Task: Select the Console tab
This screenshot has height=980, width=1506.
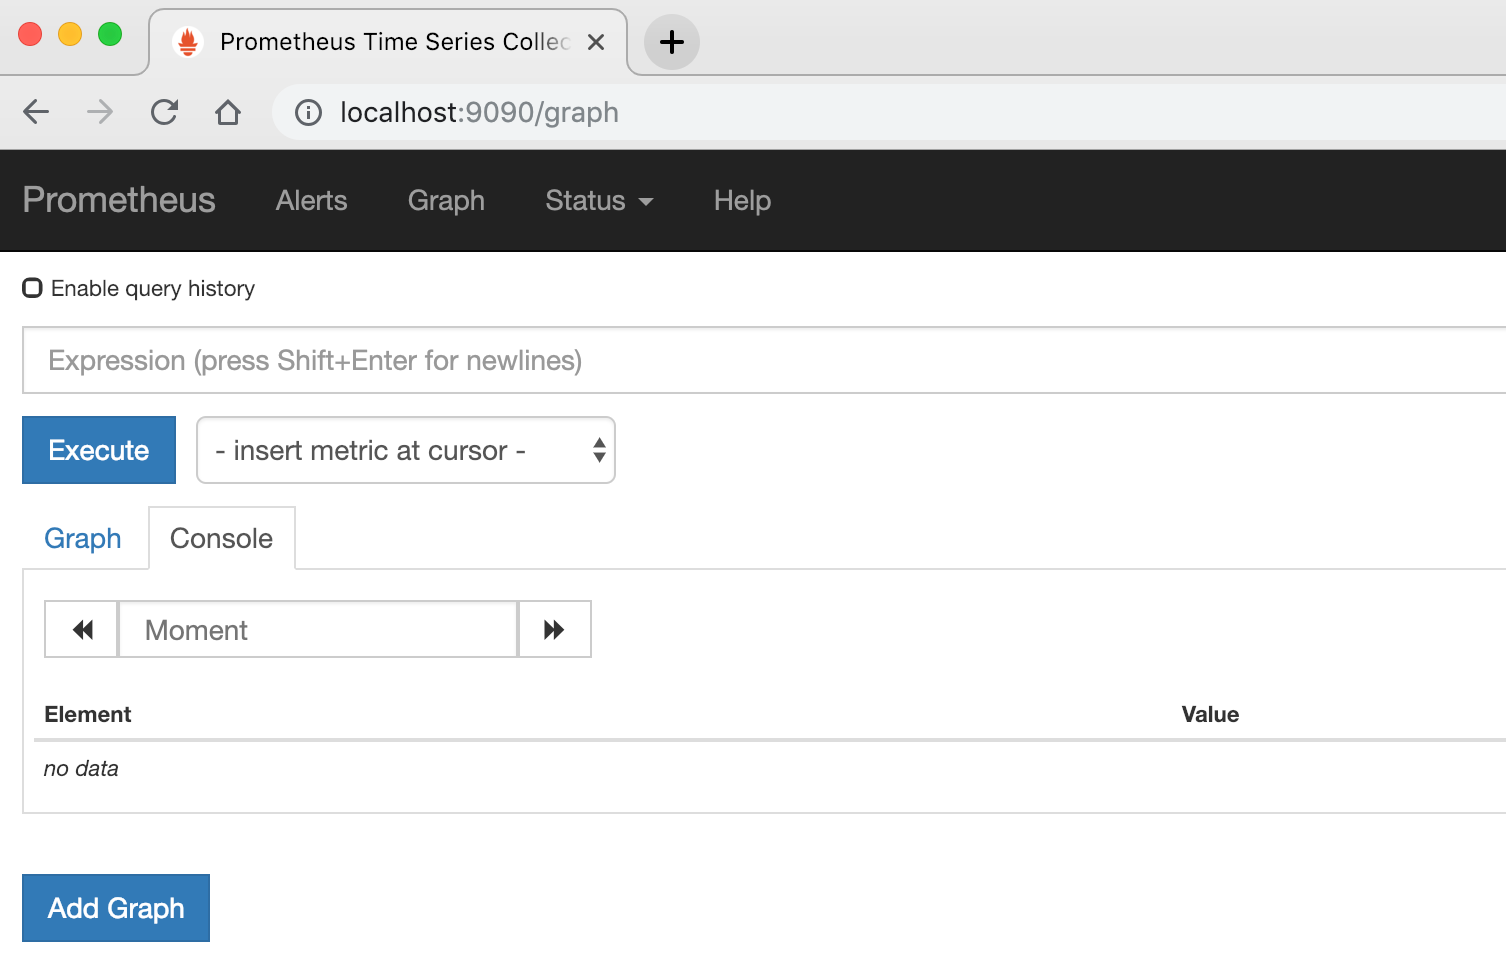Action: click(x=221, y=538)
